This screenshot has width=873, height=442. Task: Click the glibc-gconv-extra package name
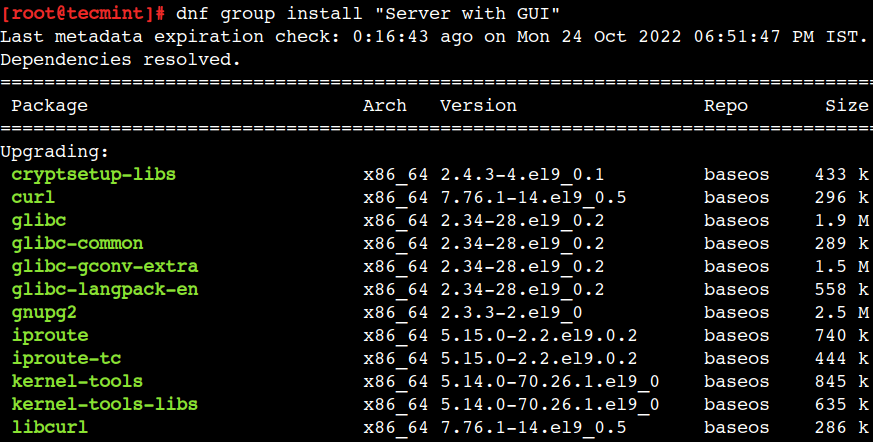[105, 267]
